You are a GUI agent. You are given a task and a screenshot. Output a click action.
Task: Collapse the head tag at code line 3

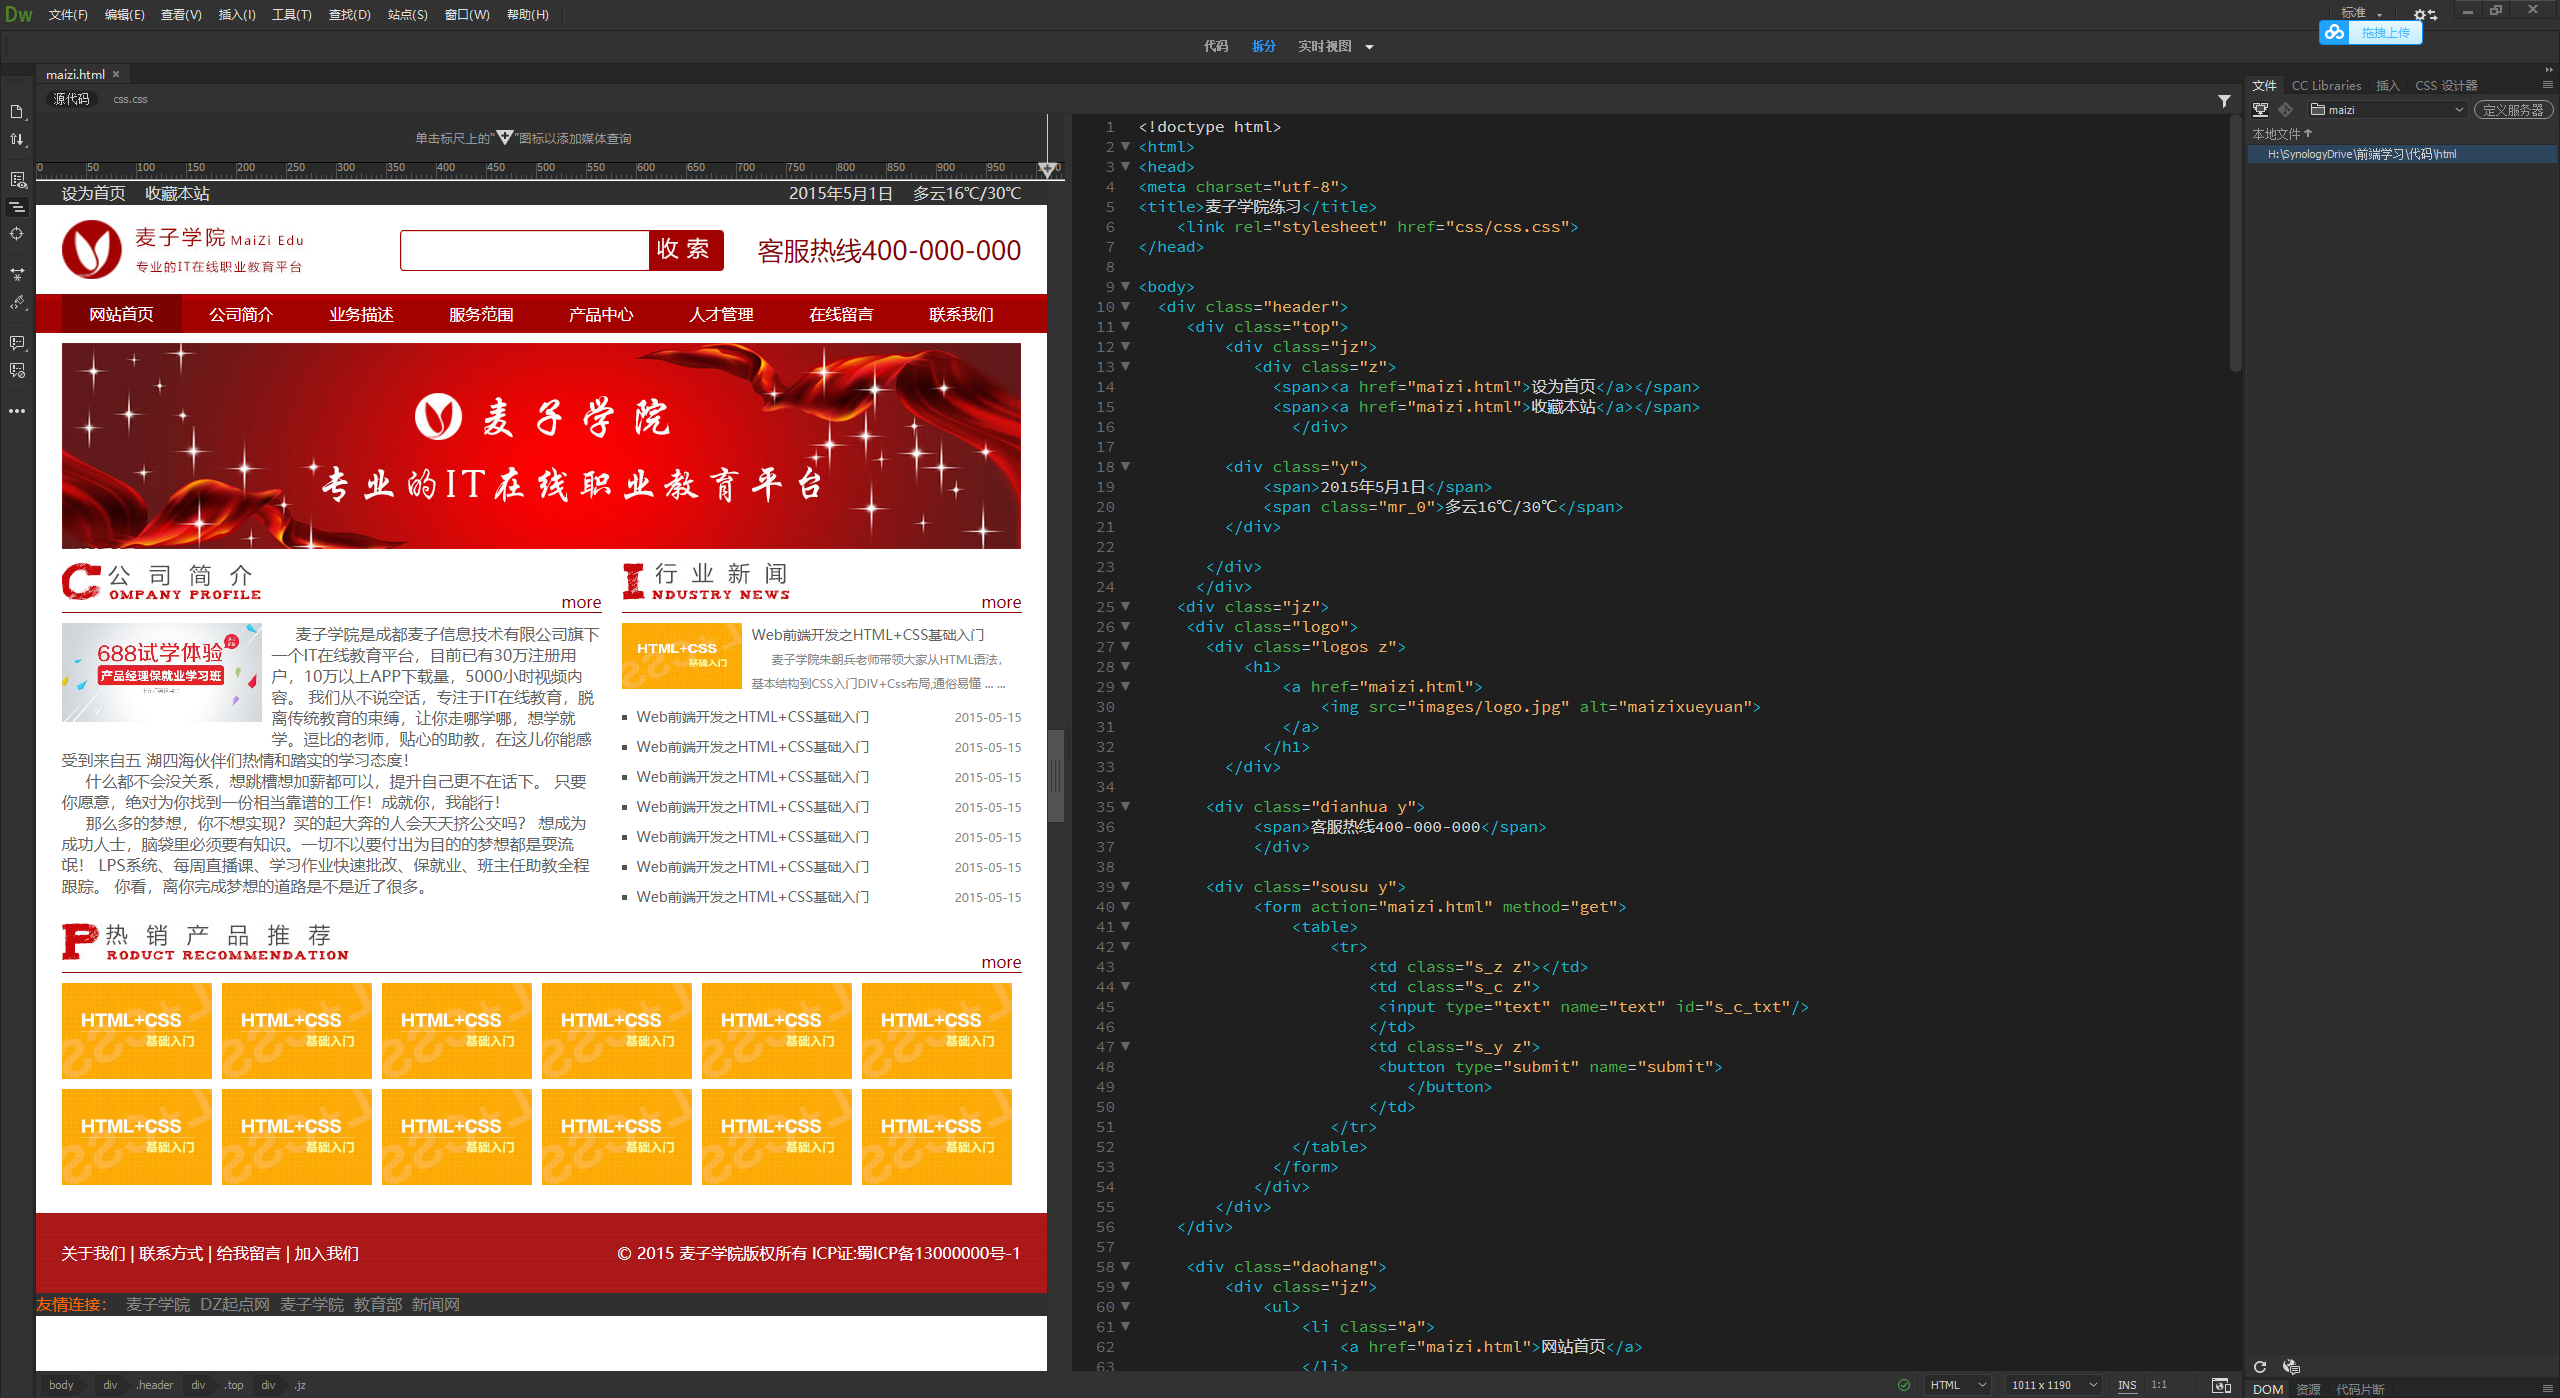tap(1125, 166)
